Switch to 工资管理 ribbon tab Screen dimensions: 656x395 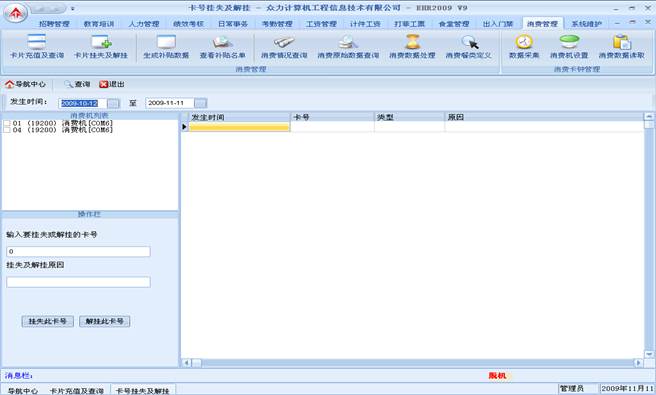coord(321,24)
